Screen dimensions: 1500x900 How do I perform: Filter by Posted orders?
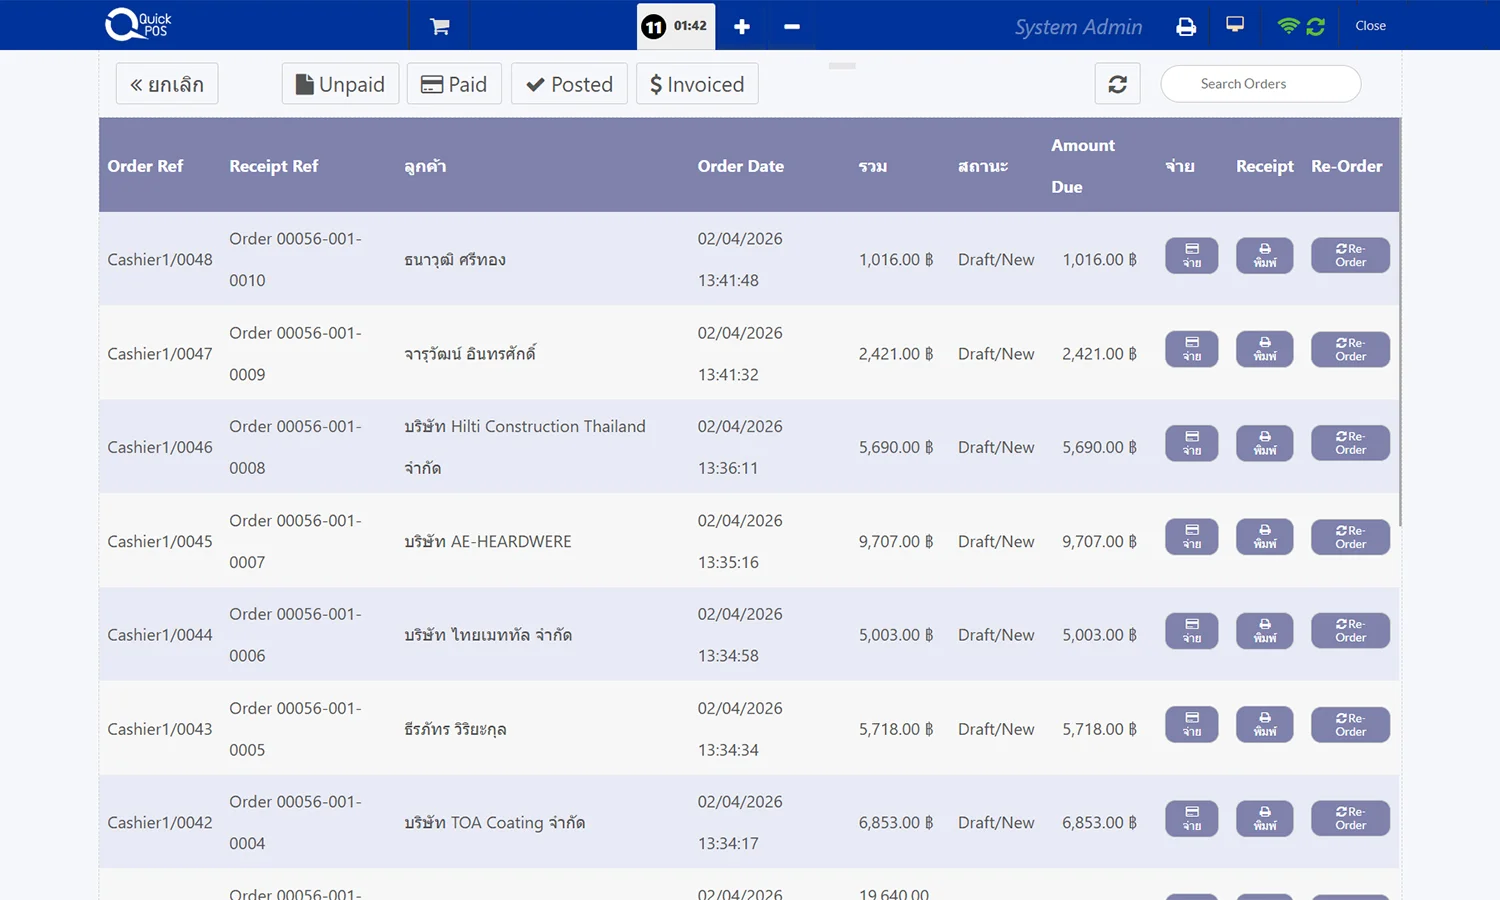(x=569, y=84)
